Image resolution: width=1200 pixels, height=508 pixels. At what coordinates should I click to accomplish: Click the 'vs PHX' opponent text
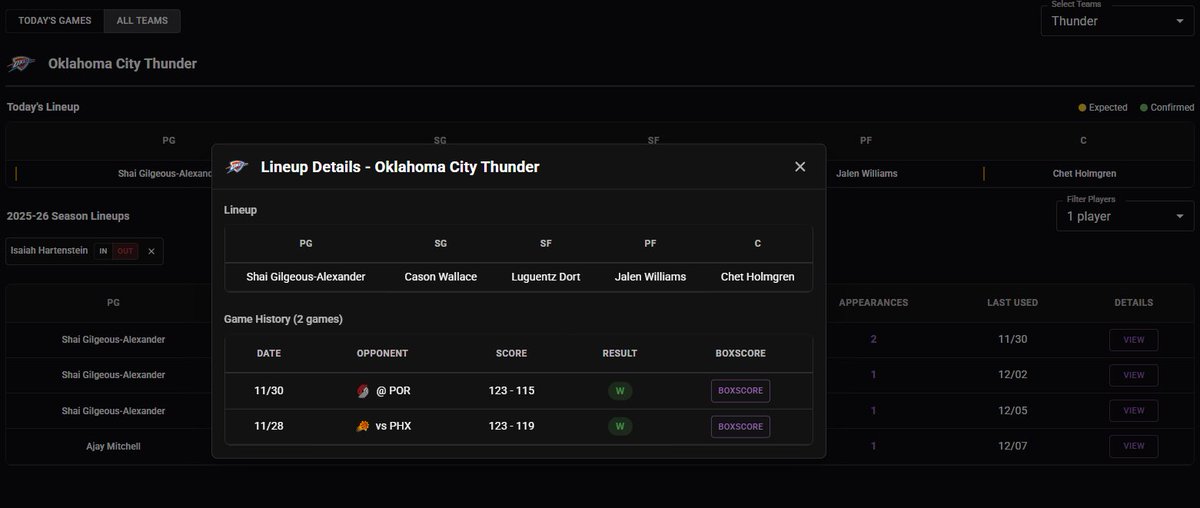393,427
